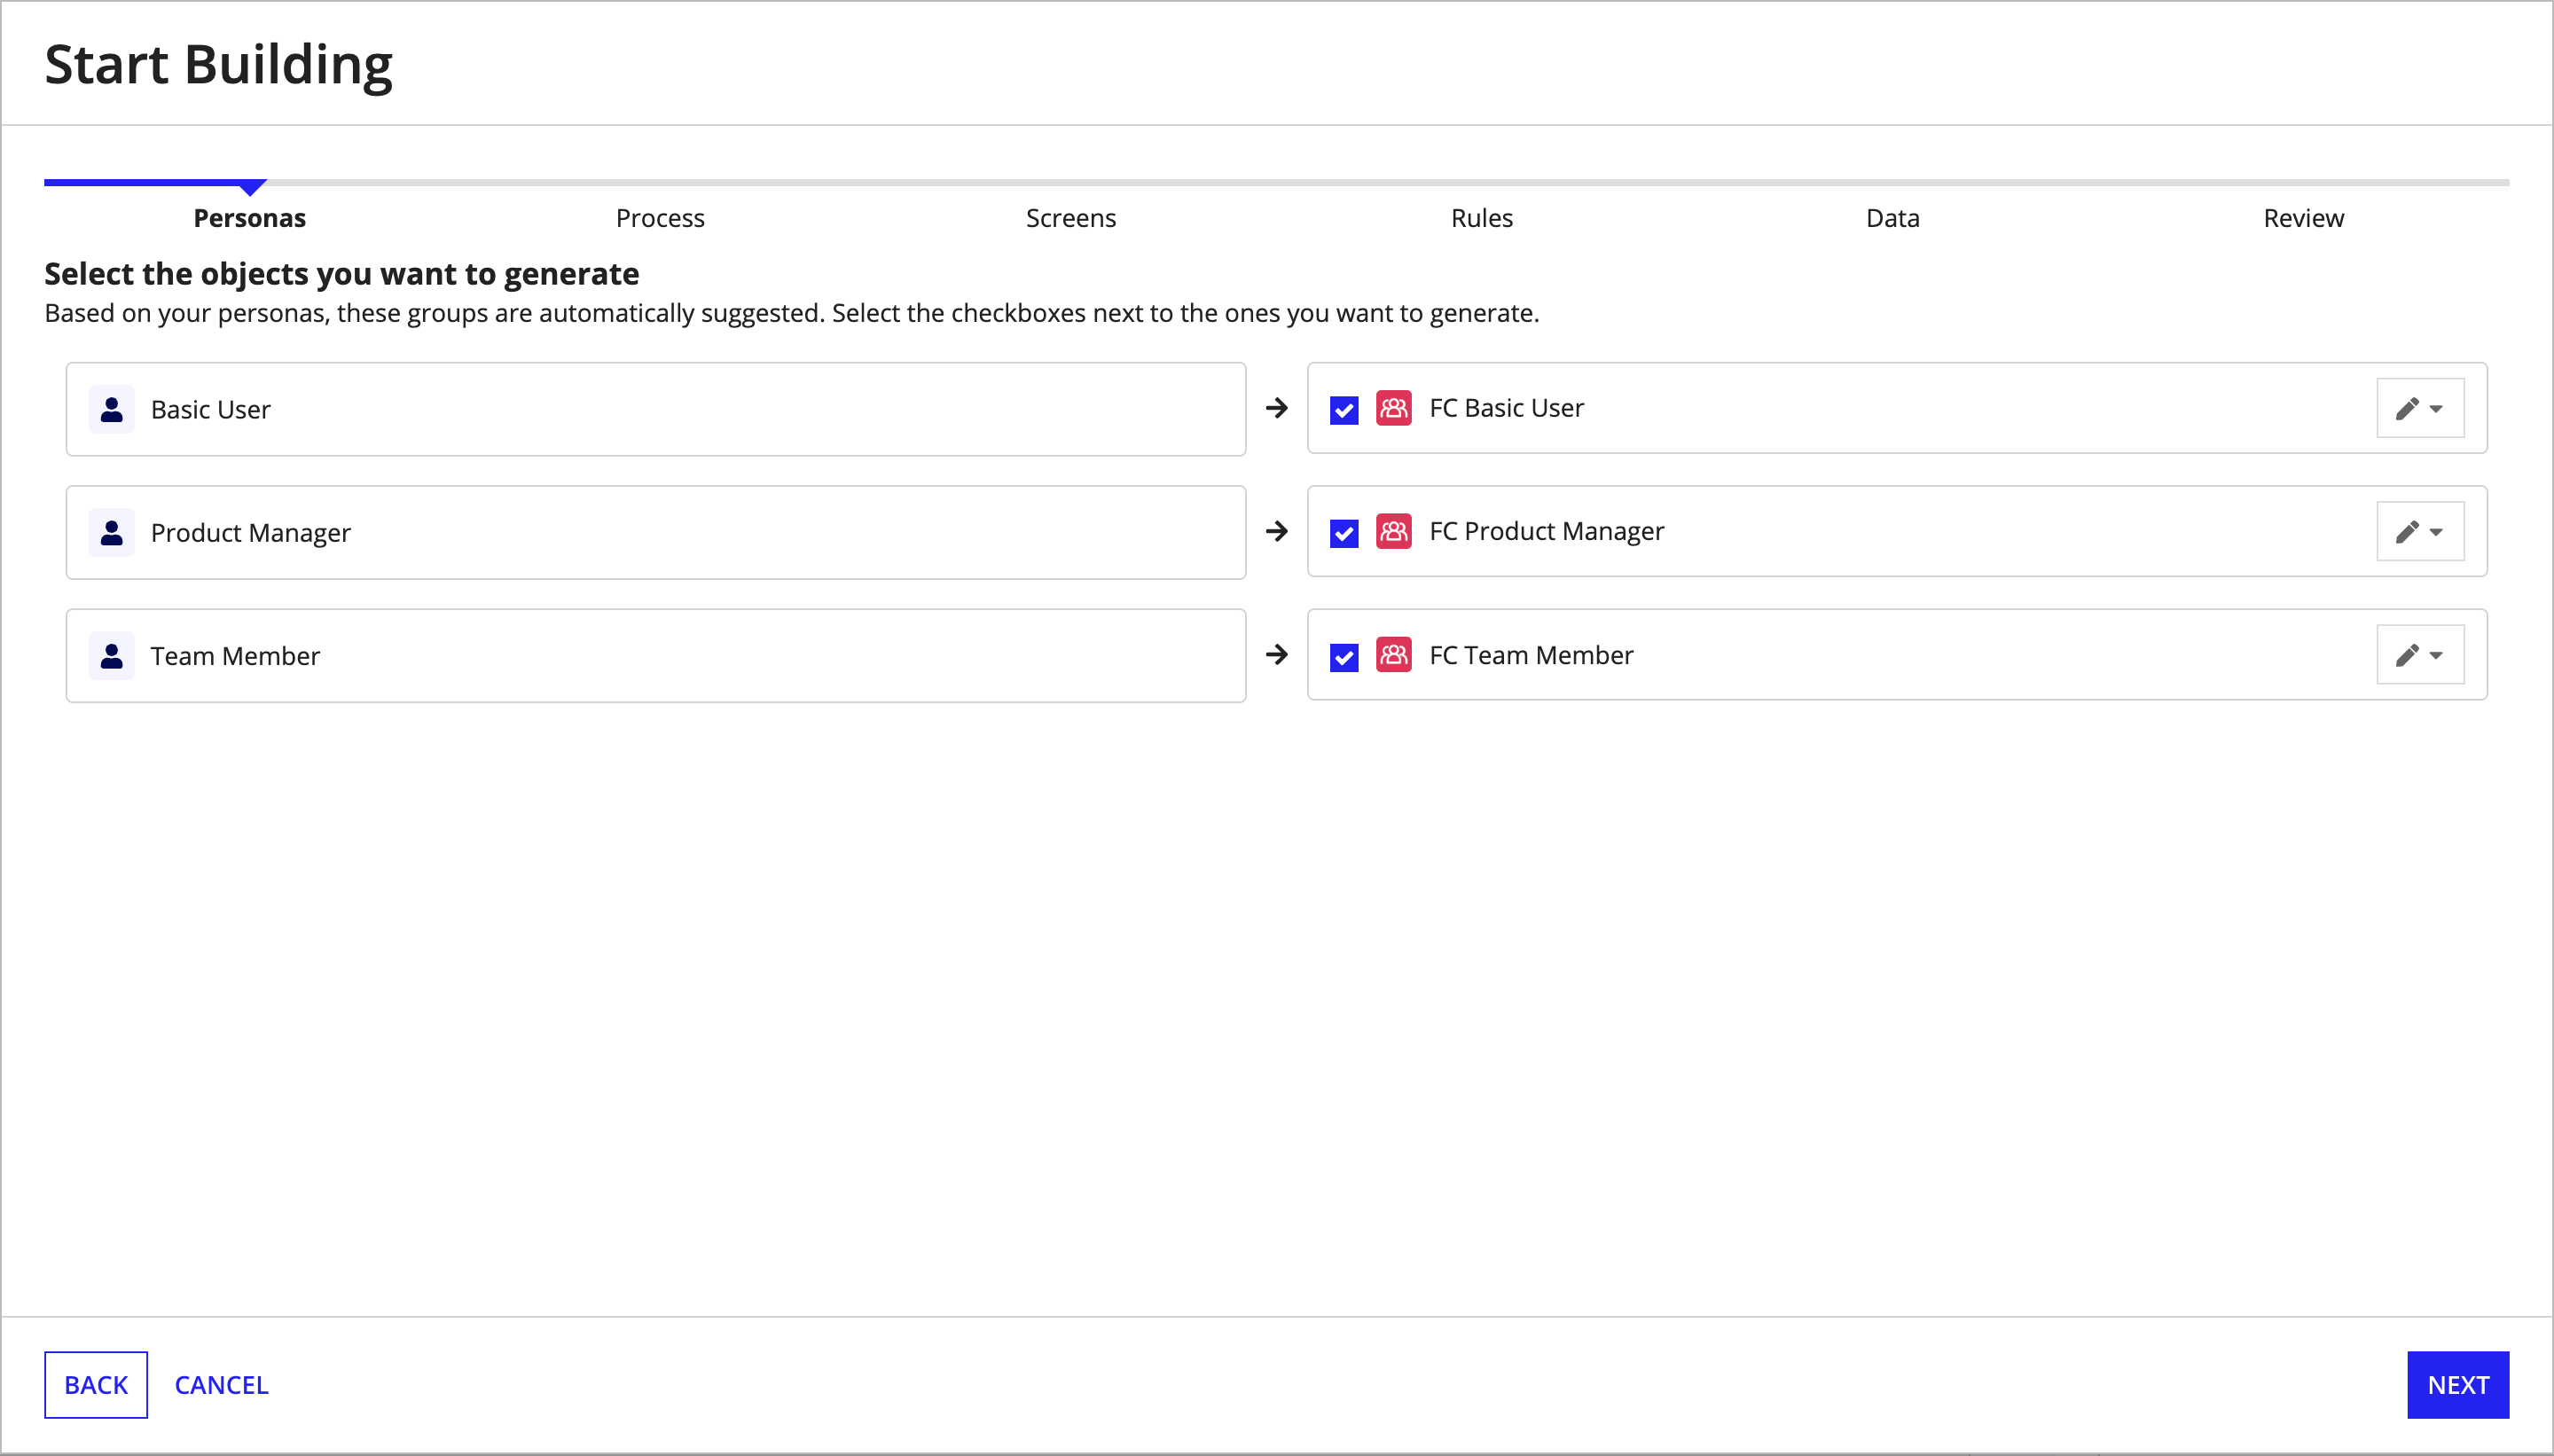Click the Product Manager persona icon
Screen dimensions: 2554x1456
(112, 532)
